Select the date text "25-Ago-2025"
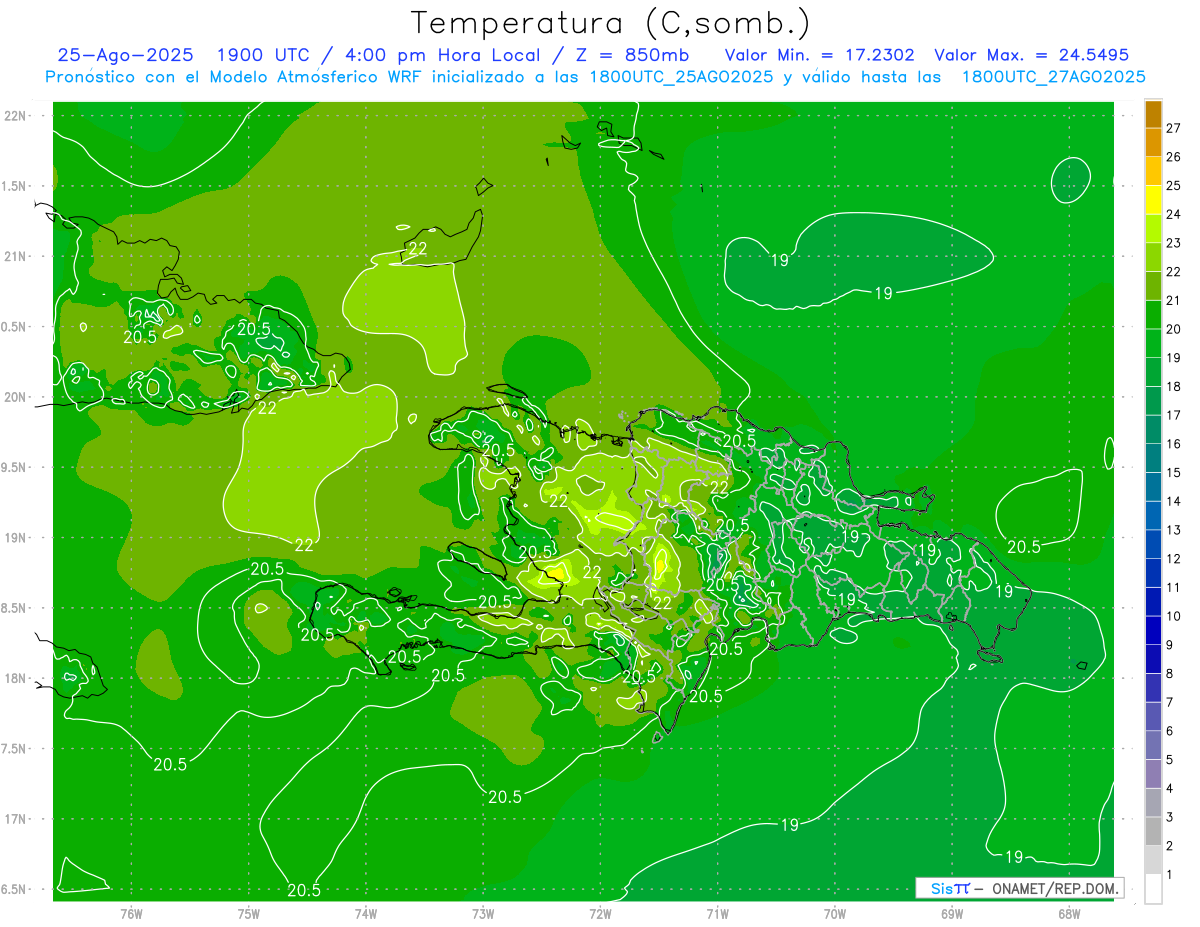 [x=126, y=56]
